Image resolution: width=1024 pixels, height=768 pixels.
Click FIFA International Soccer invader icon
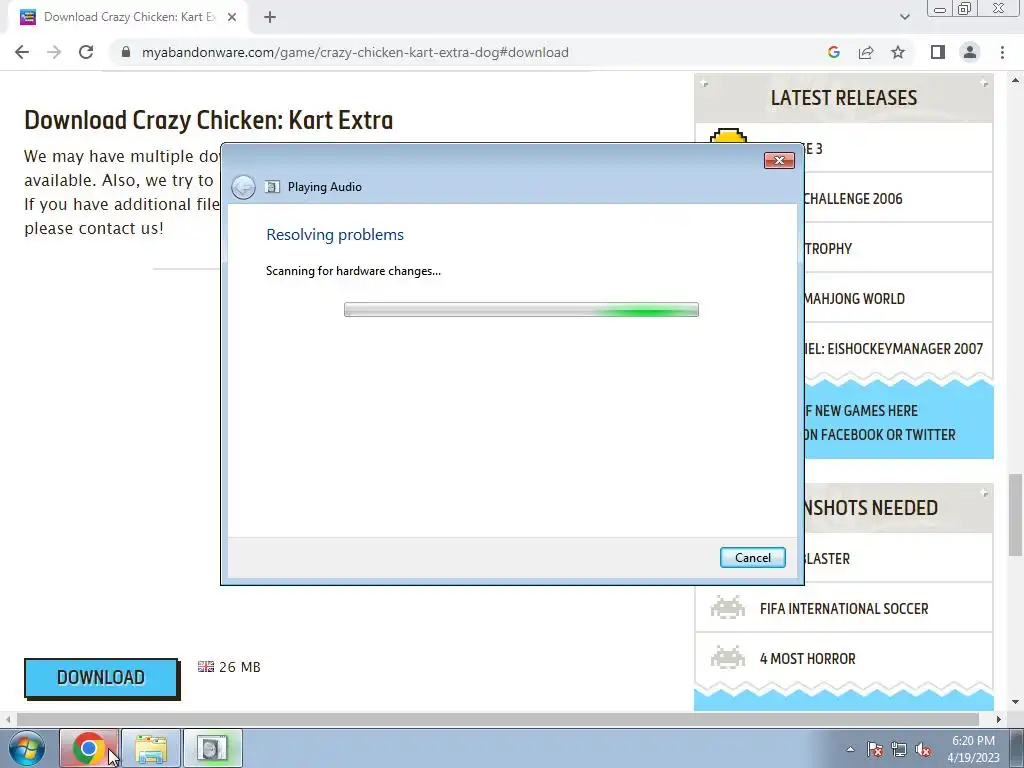728,607
